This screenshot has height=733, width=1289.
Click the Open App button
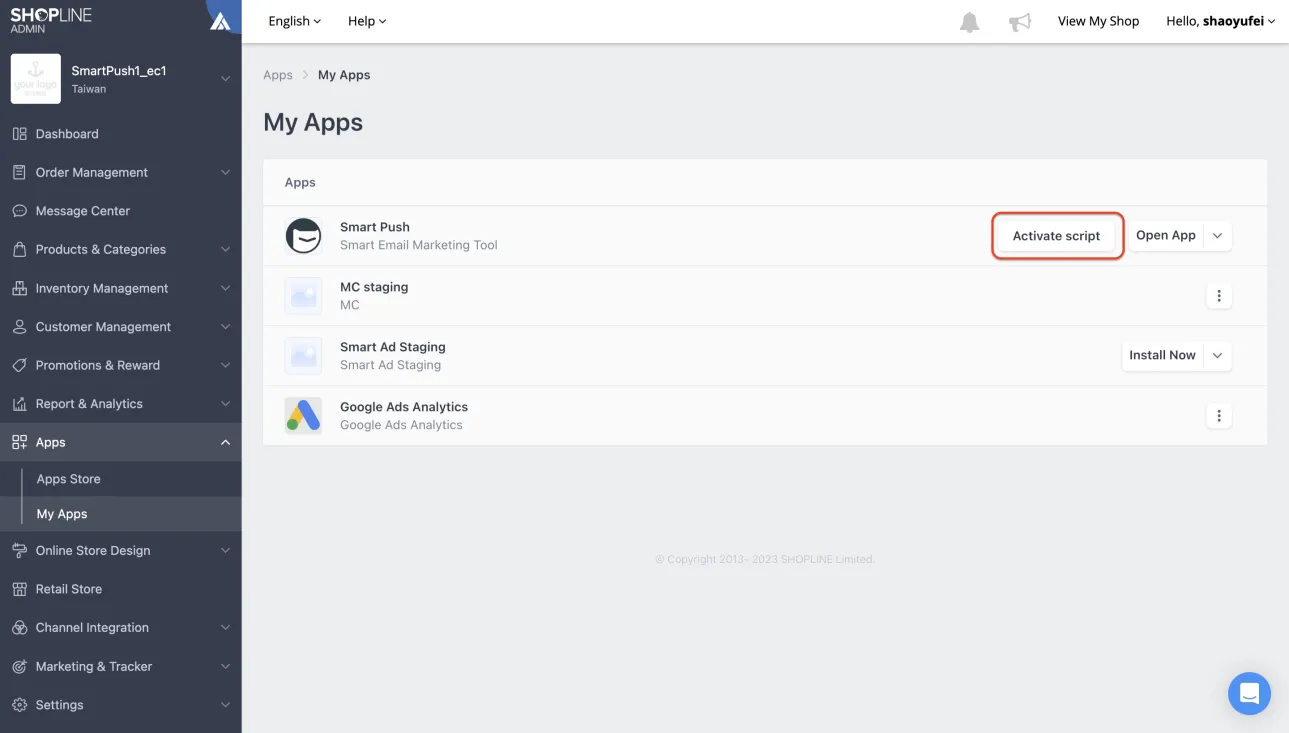(x=1165, y=236)
